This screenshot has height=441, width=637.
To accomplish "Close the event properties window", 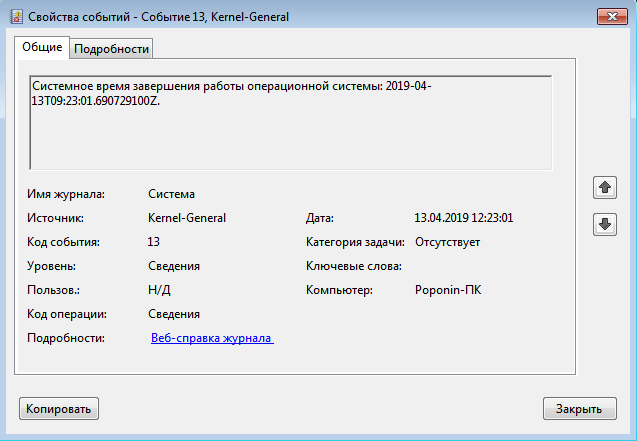I will pos(612,17).
